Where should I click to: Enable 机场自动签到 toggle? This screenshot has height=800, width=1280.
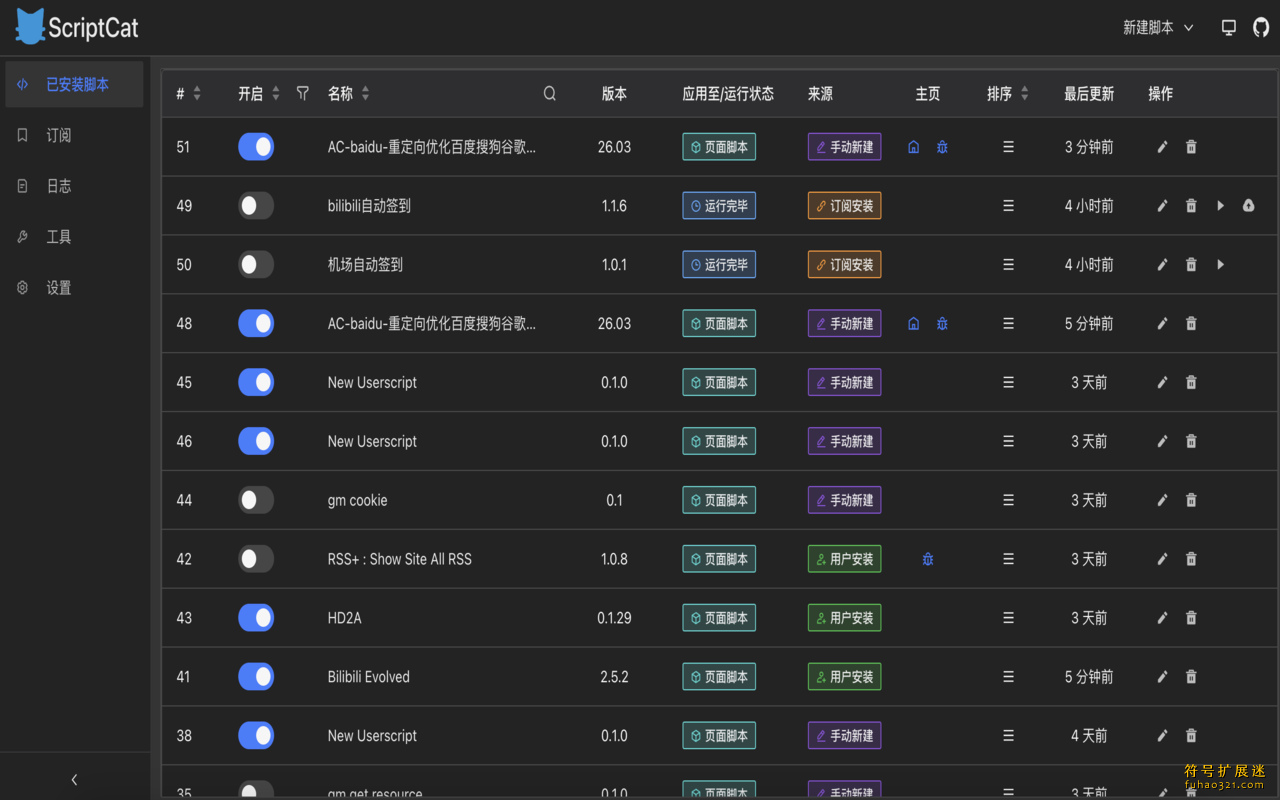256,265
